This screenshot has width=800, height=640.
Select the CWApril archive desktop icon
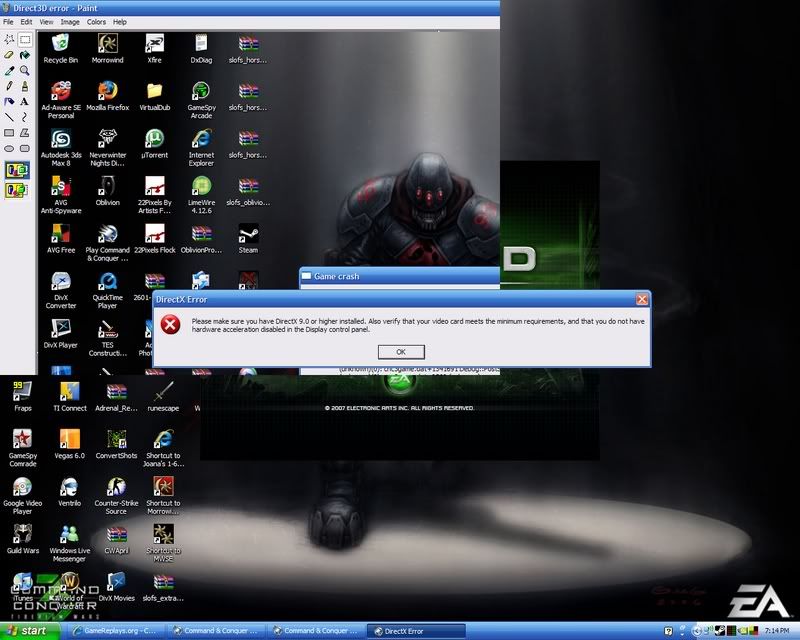[x=116, y=539]
